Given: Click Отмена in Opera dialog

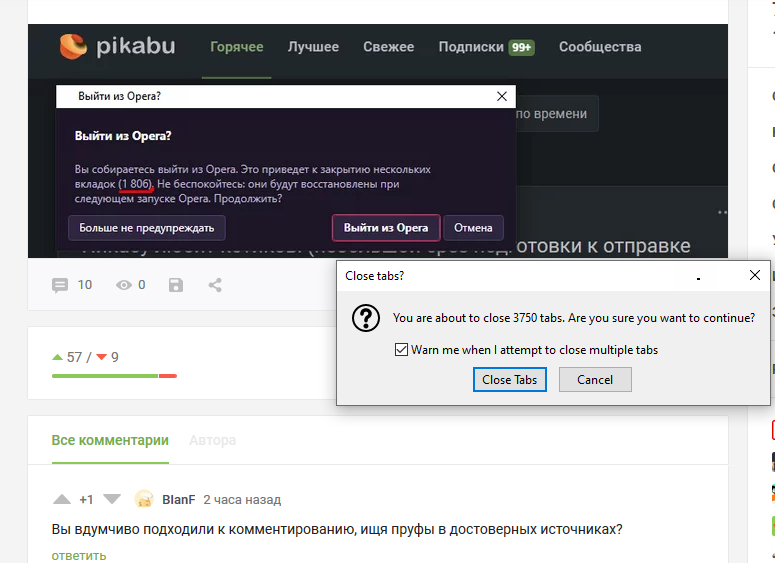Looking at the screenshot, I should pyautogui.click(x=473, y=228).
